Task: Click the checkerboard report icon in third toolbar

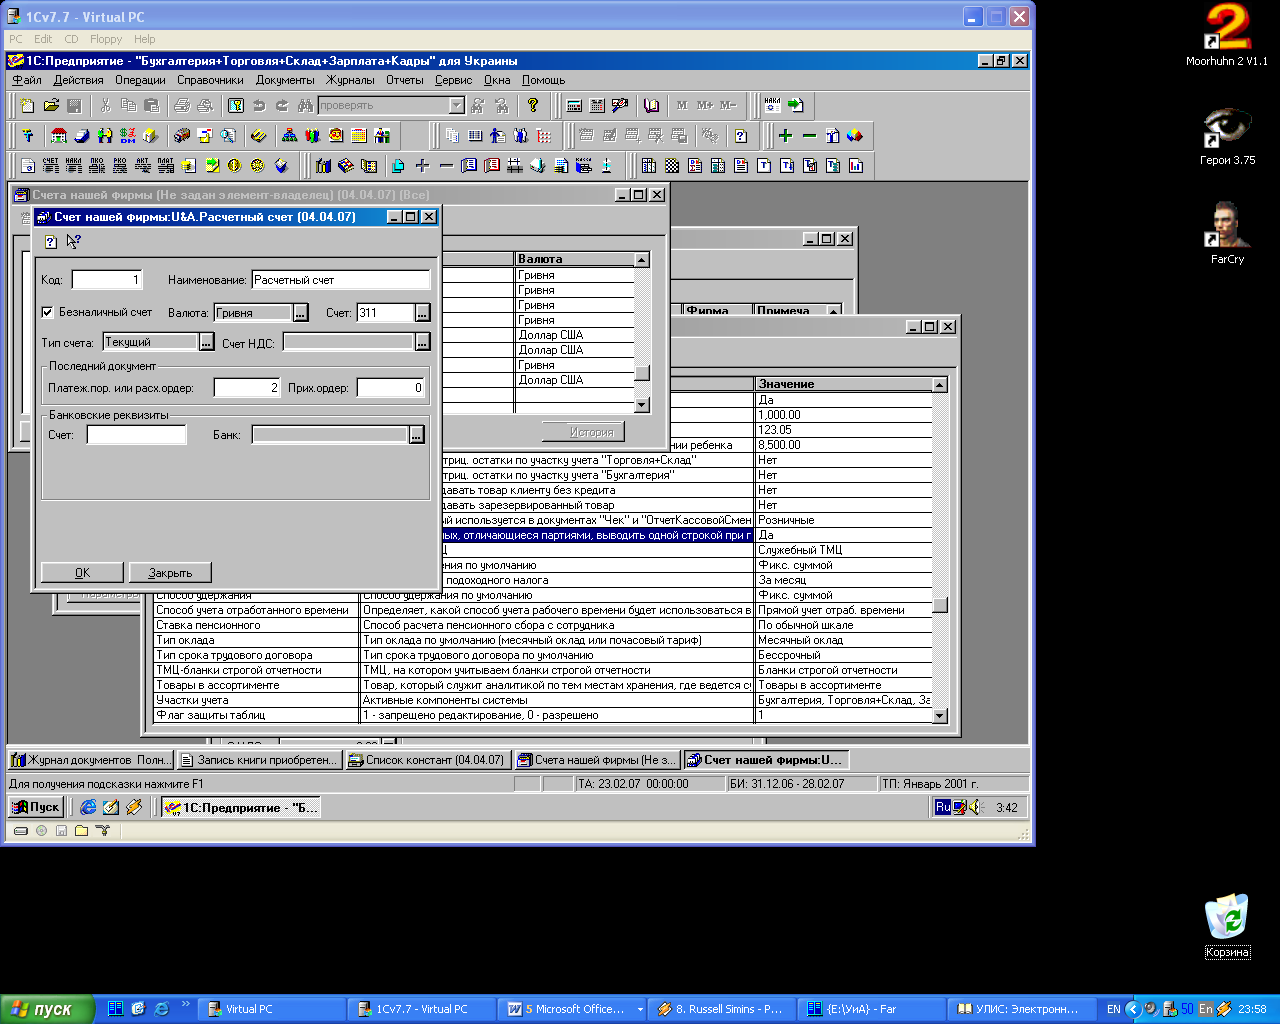Action: tap(672, 165)
